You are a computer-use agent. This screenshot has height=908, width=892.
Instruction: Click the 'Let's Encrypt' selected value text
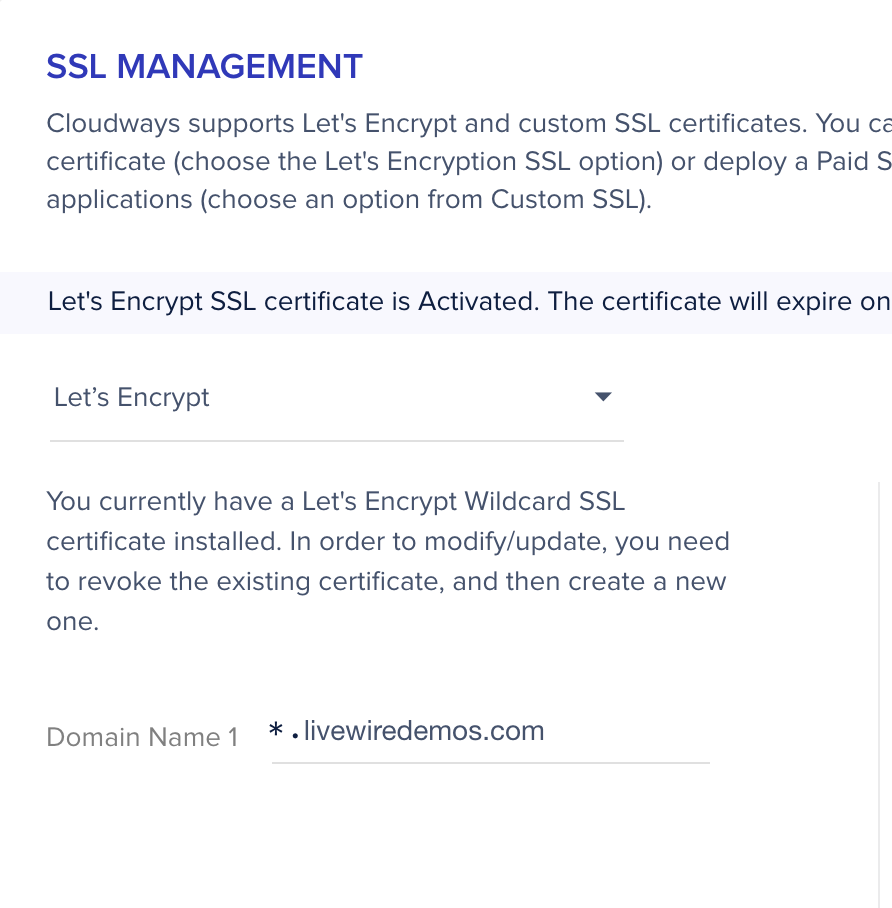click(132, 397)
